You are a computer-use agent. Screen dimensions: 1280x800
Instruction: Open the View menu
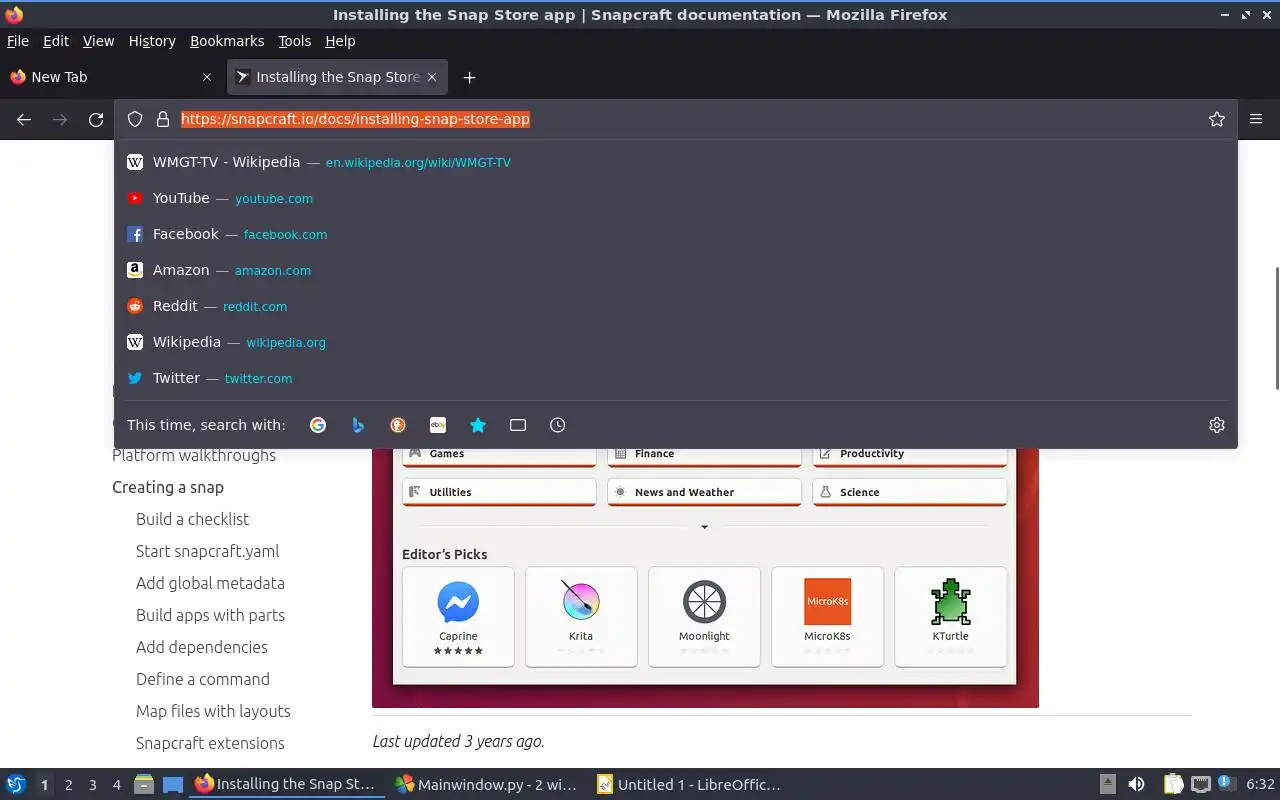[98, 41]
